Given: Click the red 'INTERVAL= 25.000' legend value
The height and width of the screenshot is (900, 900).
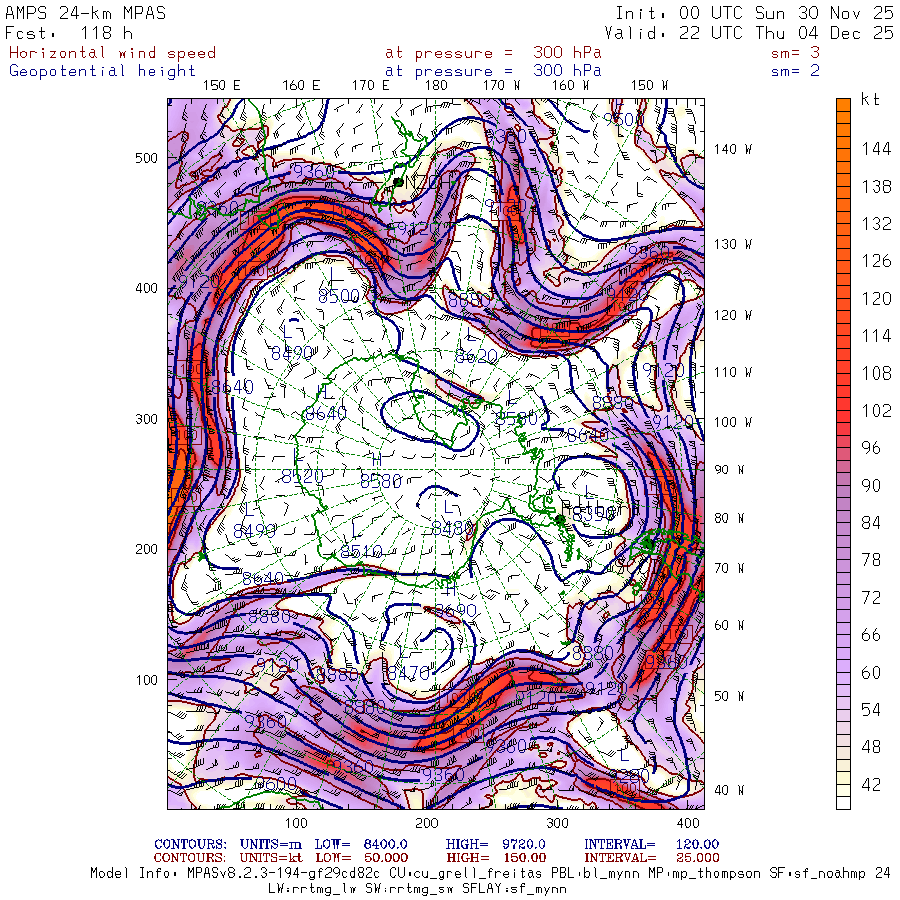Looking at the screenshot, I should [x=651, y=858].
